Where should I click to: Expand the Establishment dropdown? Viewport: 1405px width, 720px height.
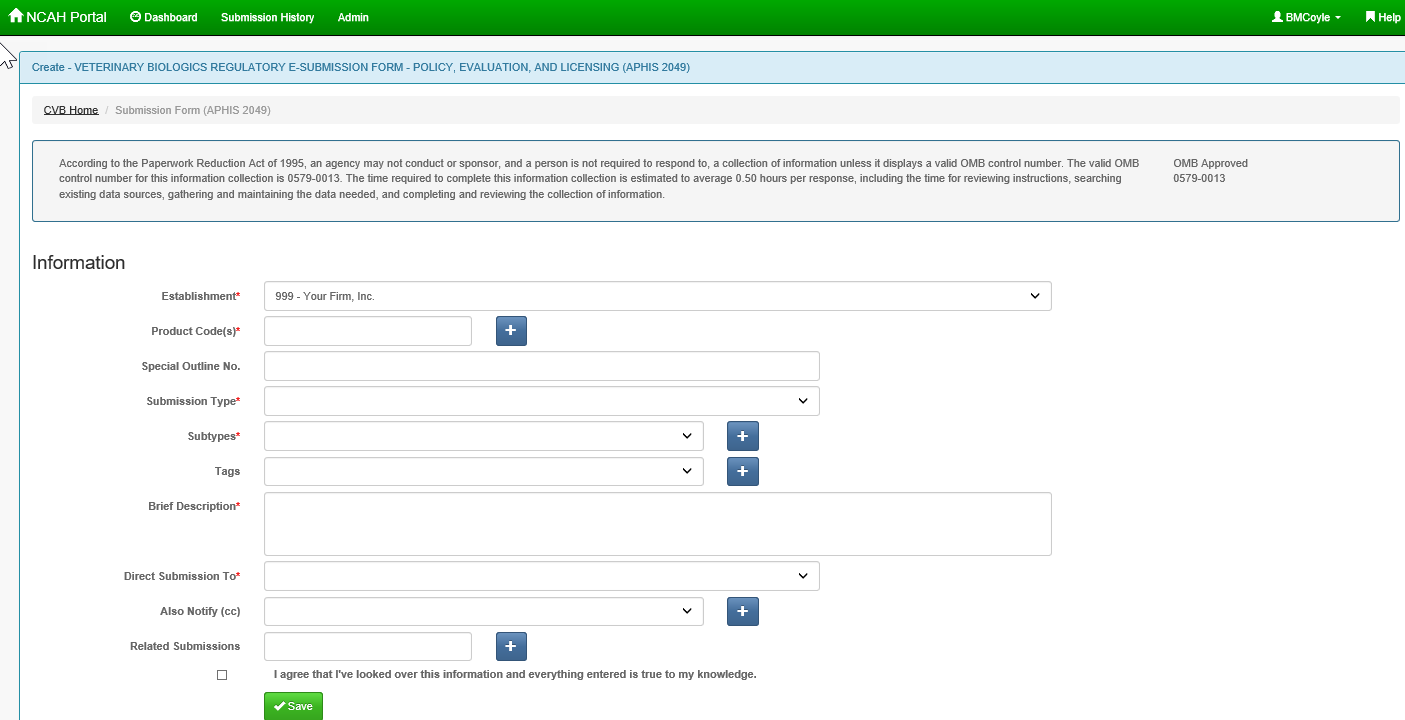657,296
